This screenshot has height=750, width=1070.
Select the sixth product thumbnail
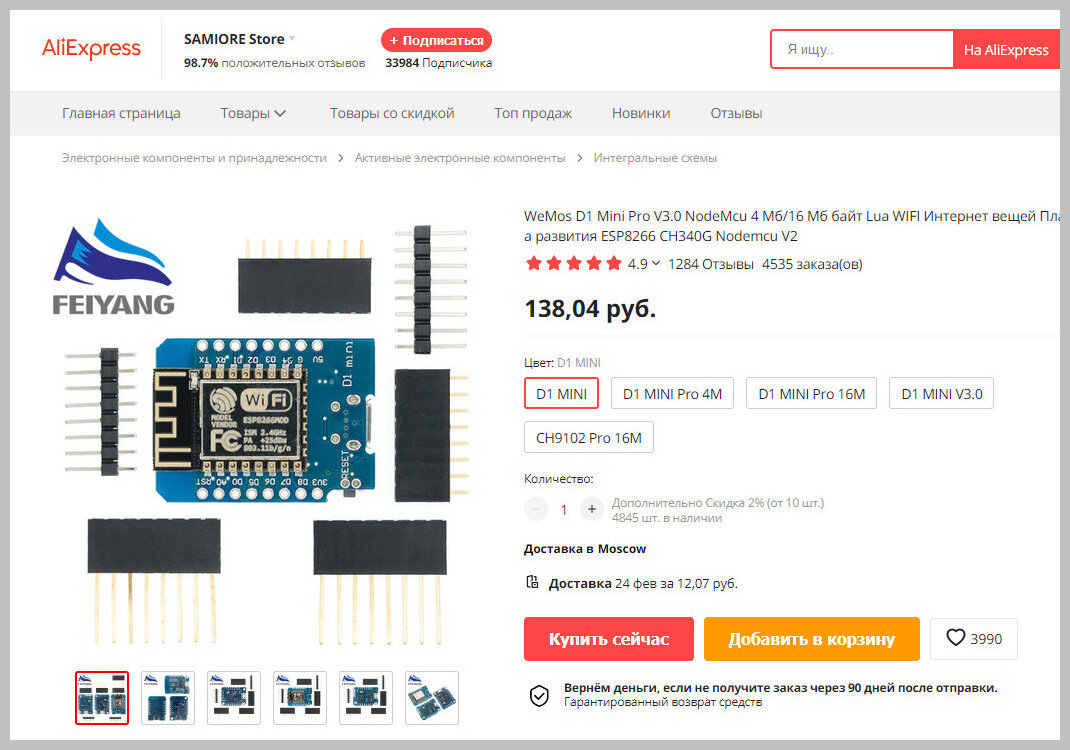point(432,697)
